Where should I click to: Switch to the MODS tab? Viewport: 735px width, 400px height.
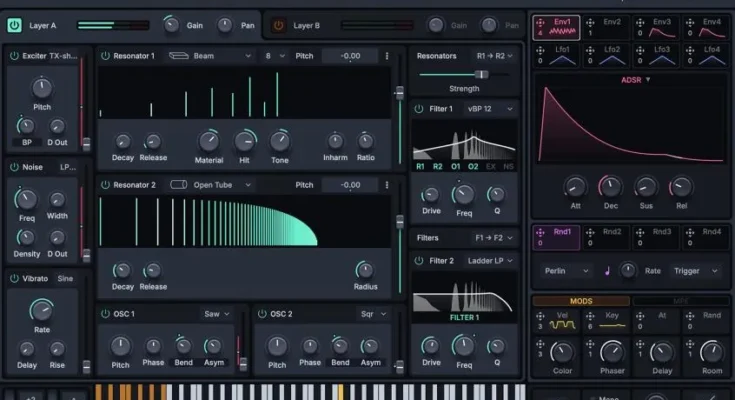tap(581, 301)
